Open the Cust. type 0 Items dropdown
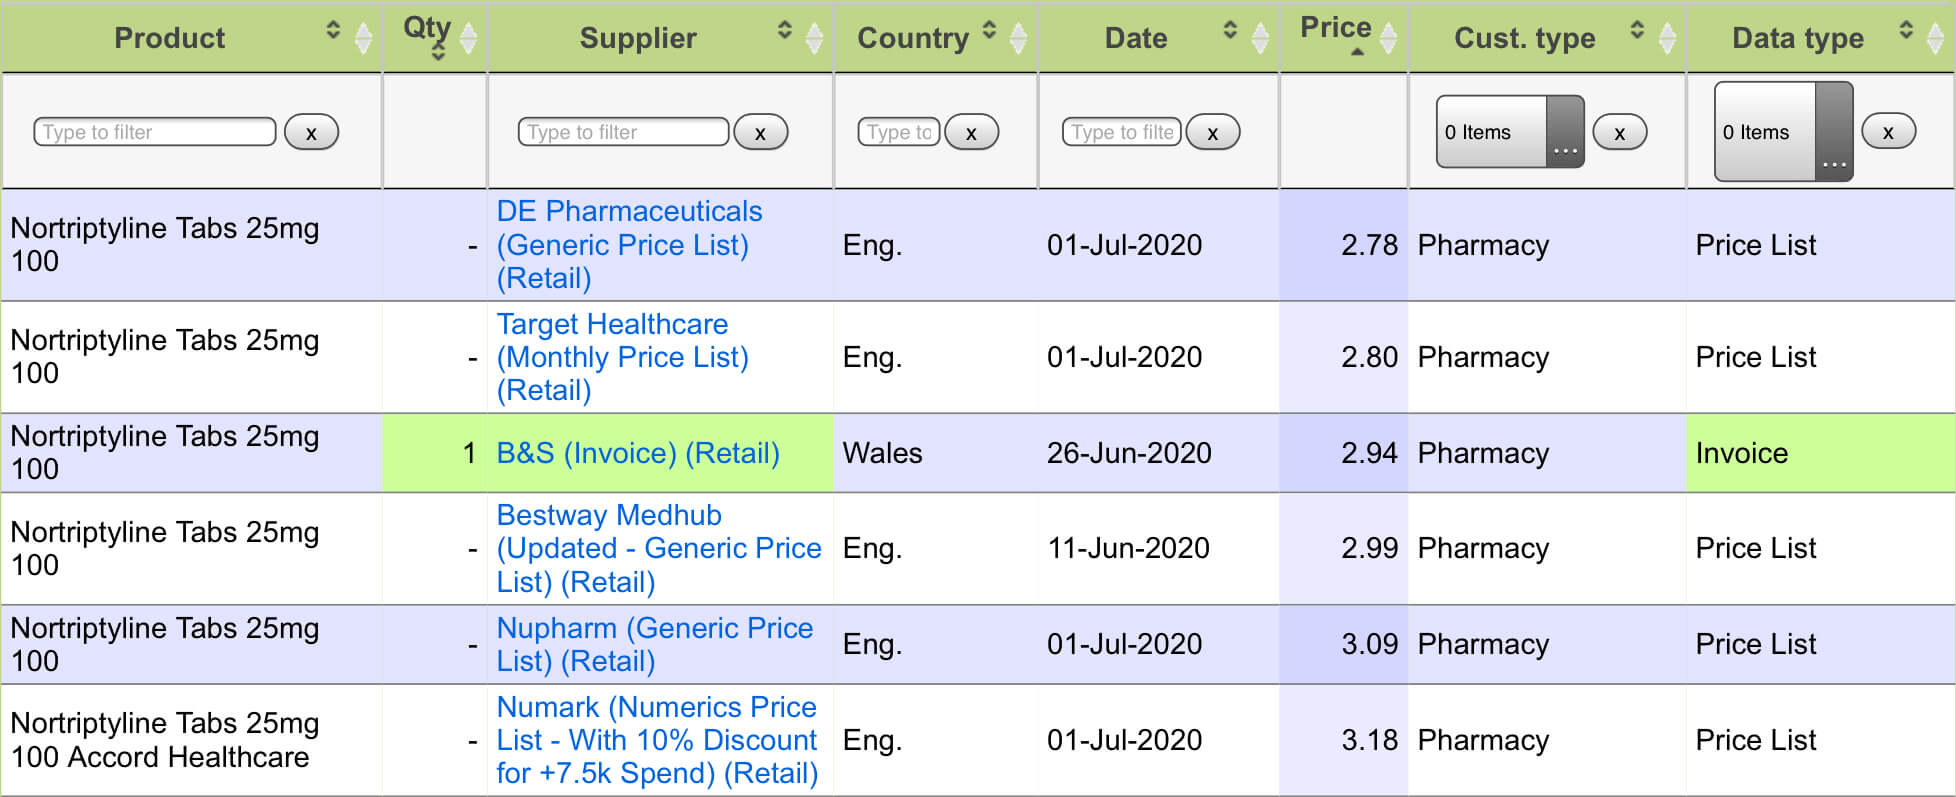 click(1509, 132)
